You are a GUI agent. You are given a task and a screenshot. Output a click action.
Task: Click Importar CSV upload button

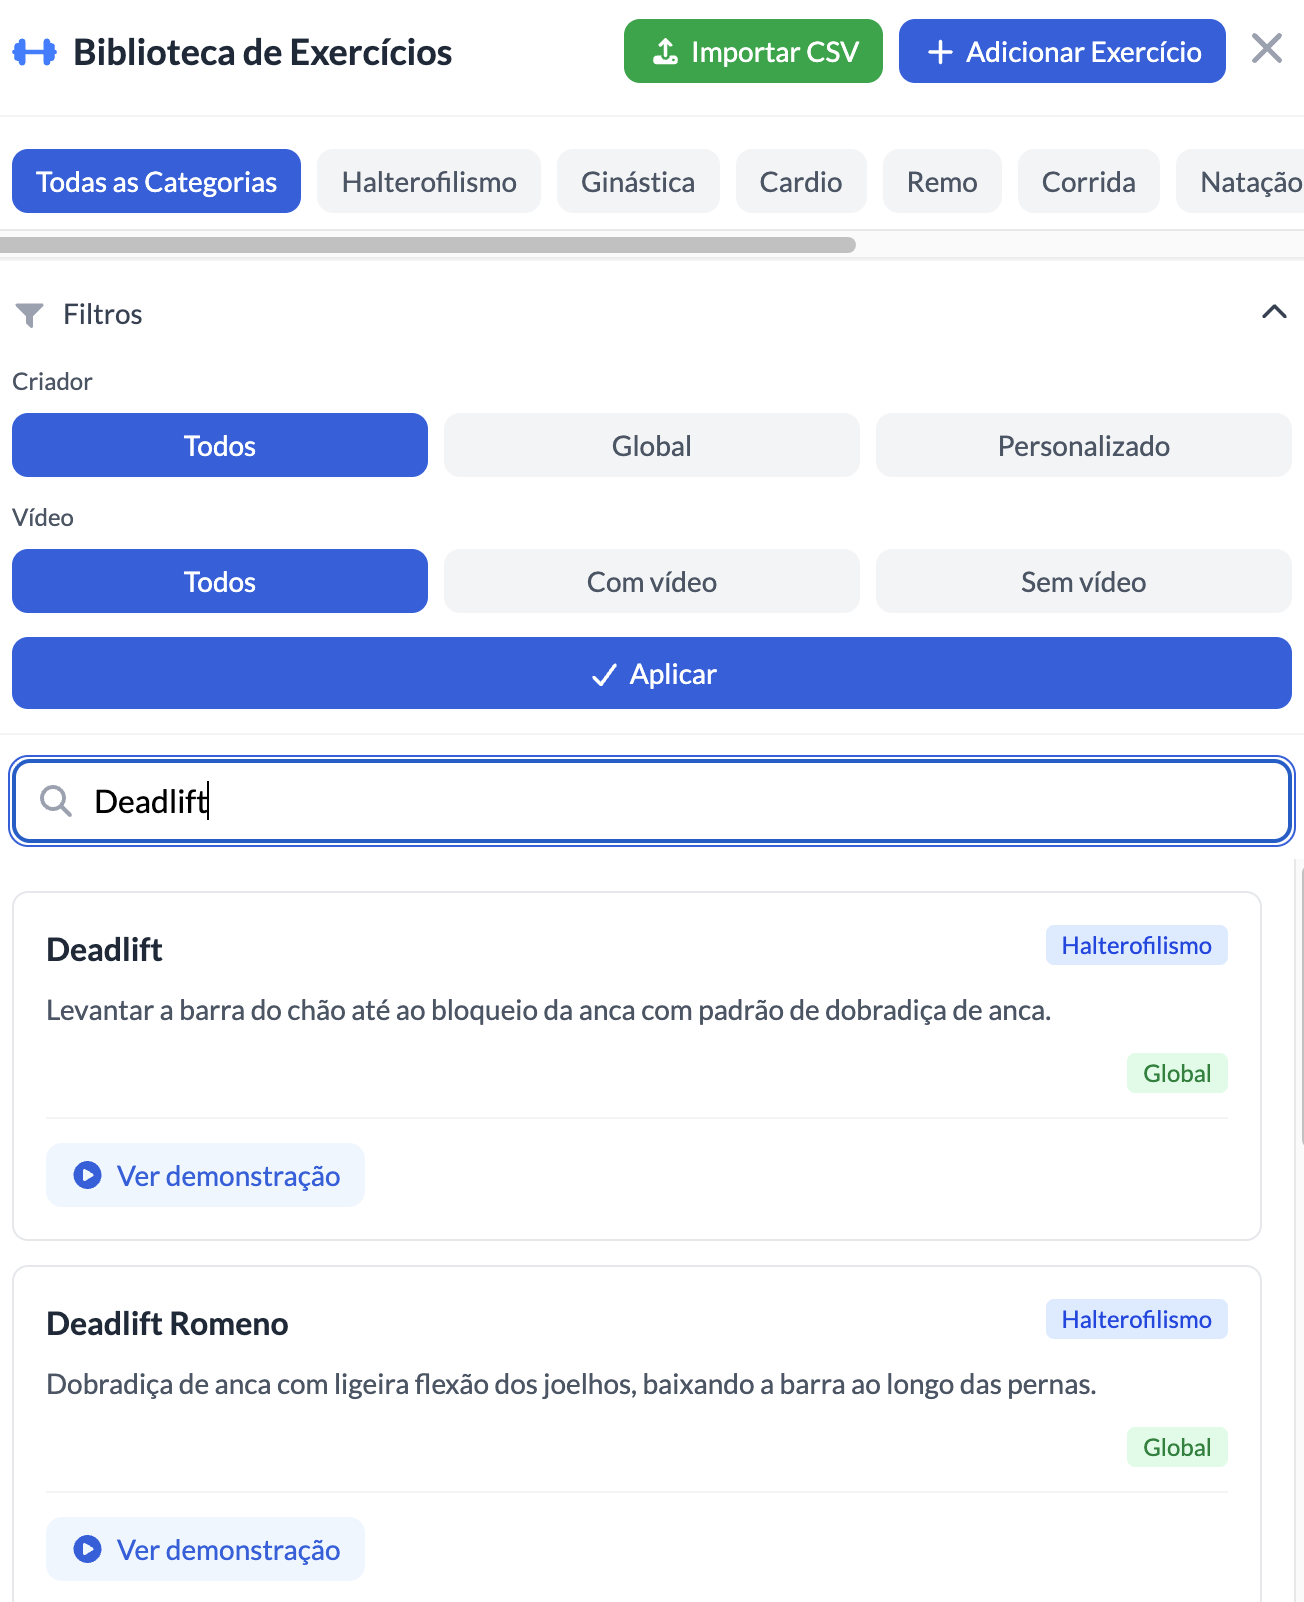753,51
